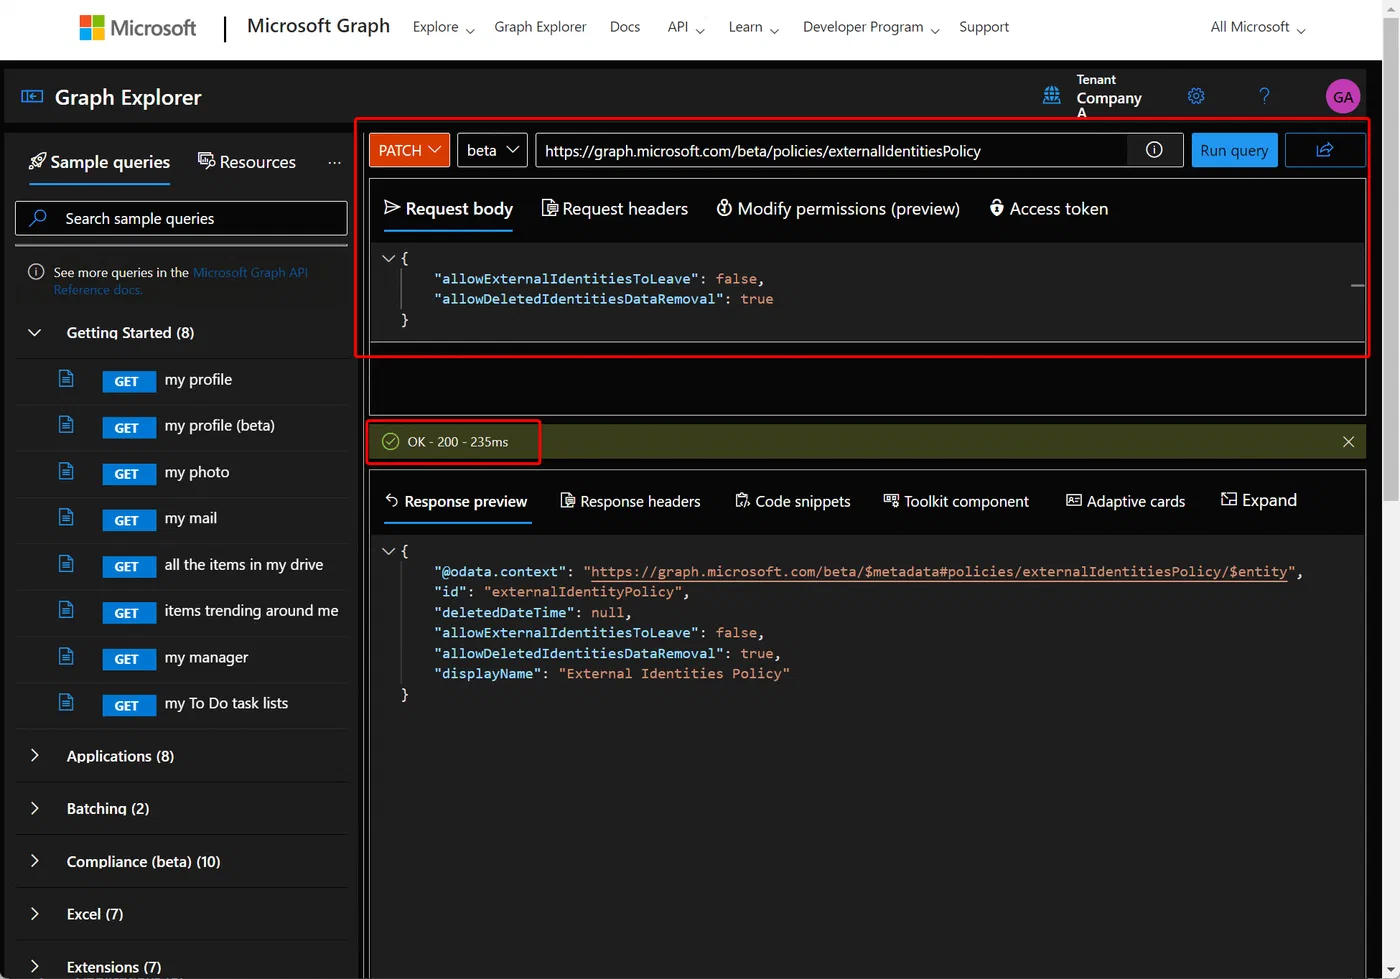
Task: Open Modify permissions (preview) tab
Action: click(838, 208)
